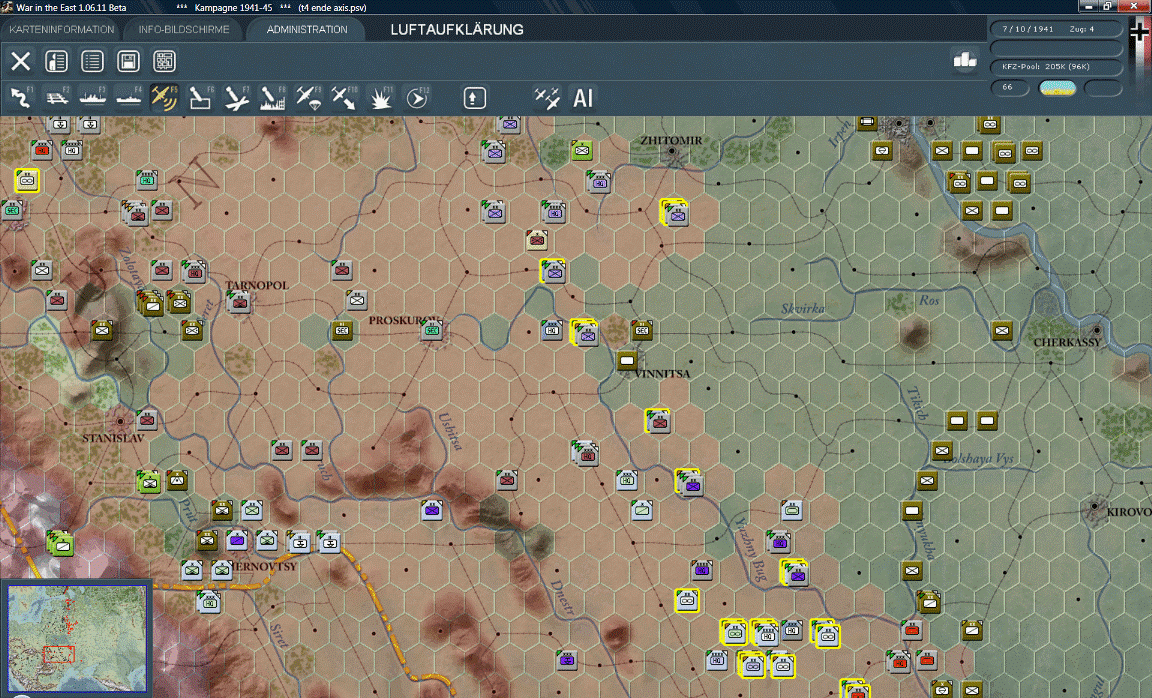Open the commander's report list icon
The image size is (1152, 698).
pos(93,61)
